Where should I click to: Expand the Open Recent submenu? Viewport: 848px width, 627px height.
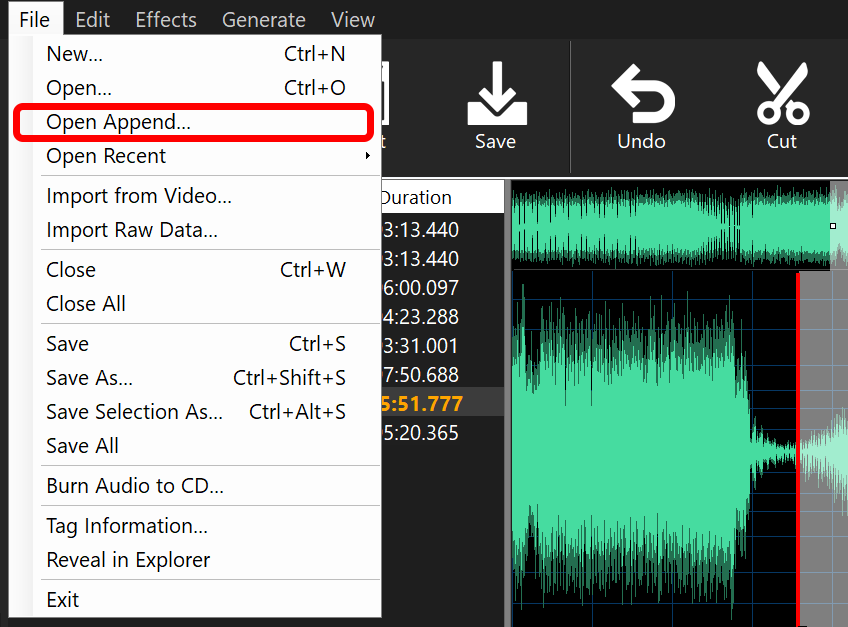click(x=197, y=156)
